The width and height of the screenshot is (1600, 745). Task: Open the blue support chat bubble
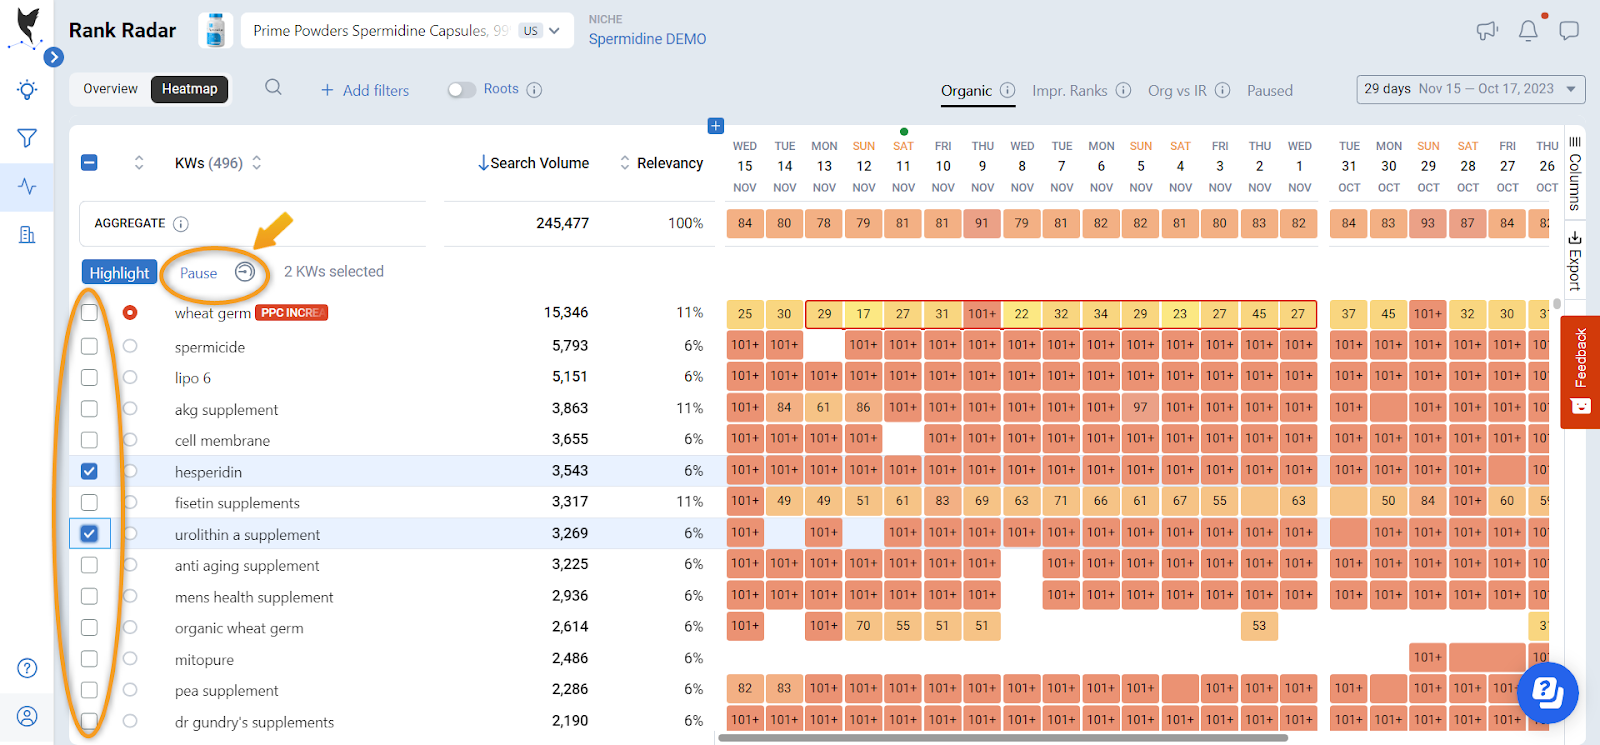point(1547,692)
